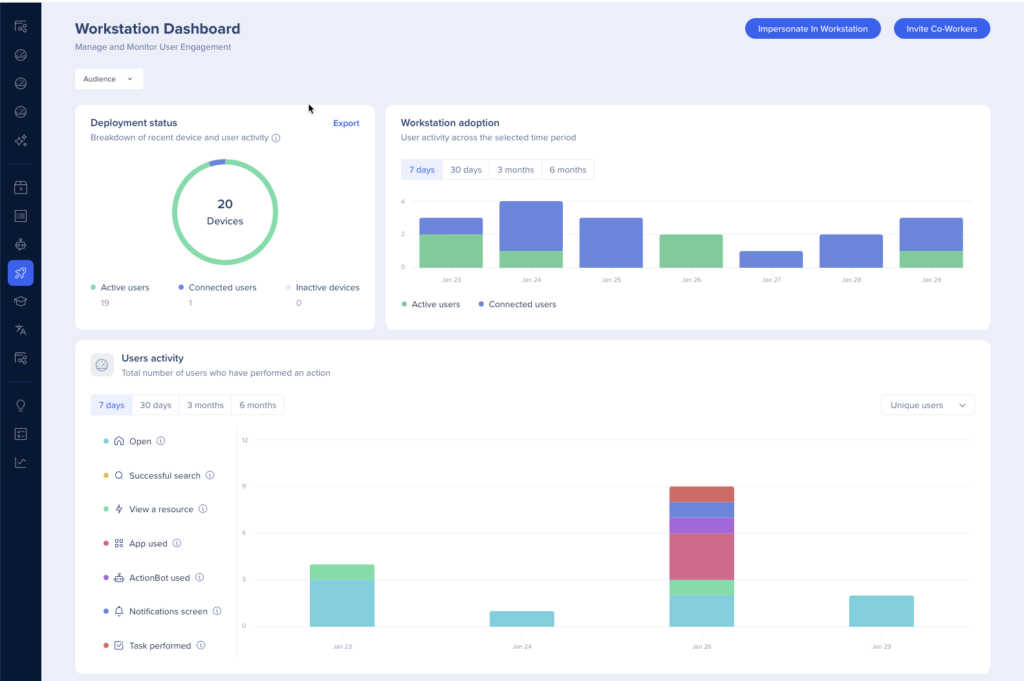Click the graduation cap sidebar icon
1024x681 pixels.
click(20, 301)
